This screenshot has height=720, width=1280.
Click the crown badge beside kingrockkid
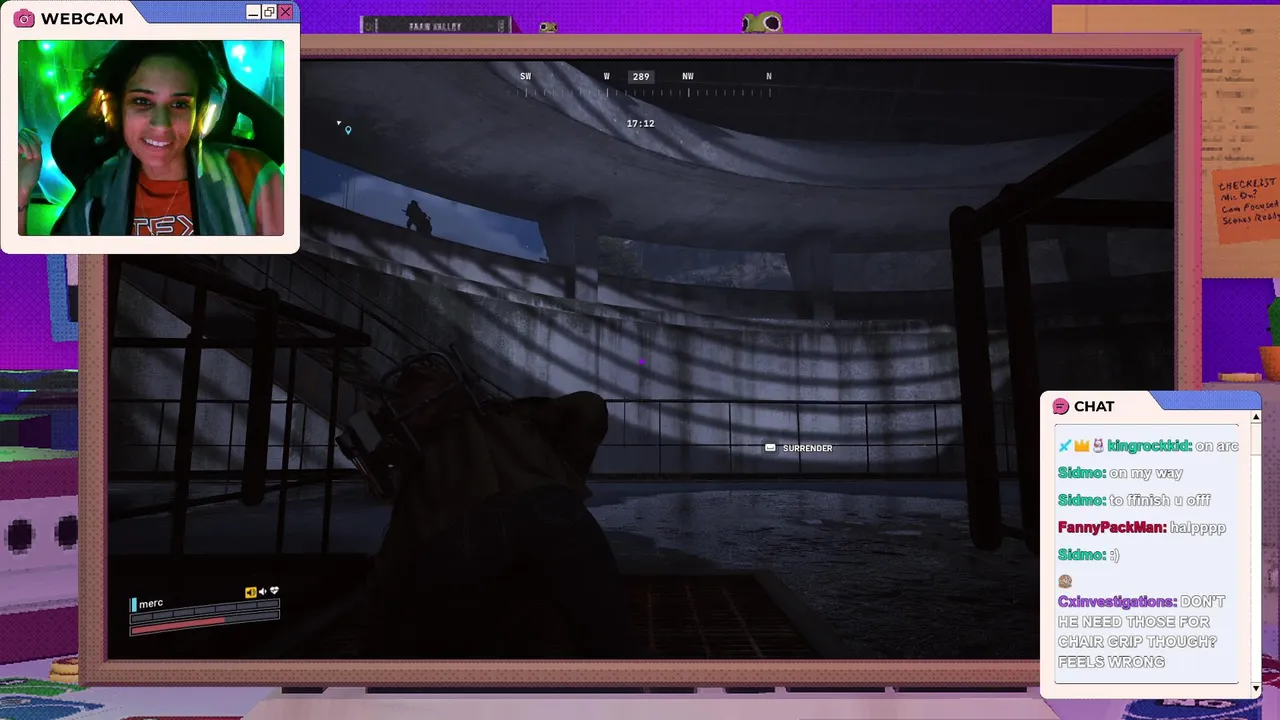tap(1081, 446)
